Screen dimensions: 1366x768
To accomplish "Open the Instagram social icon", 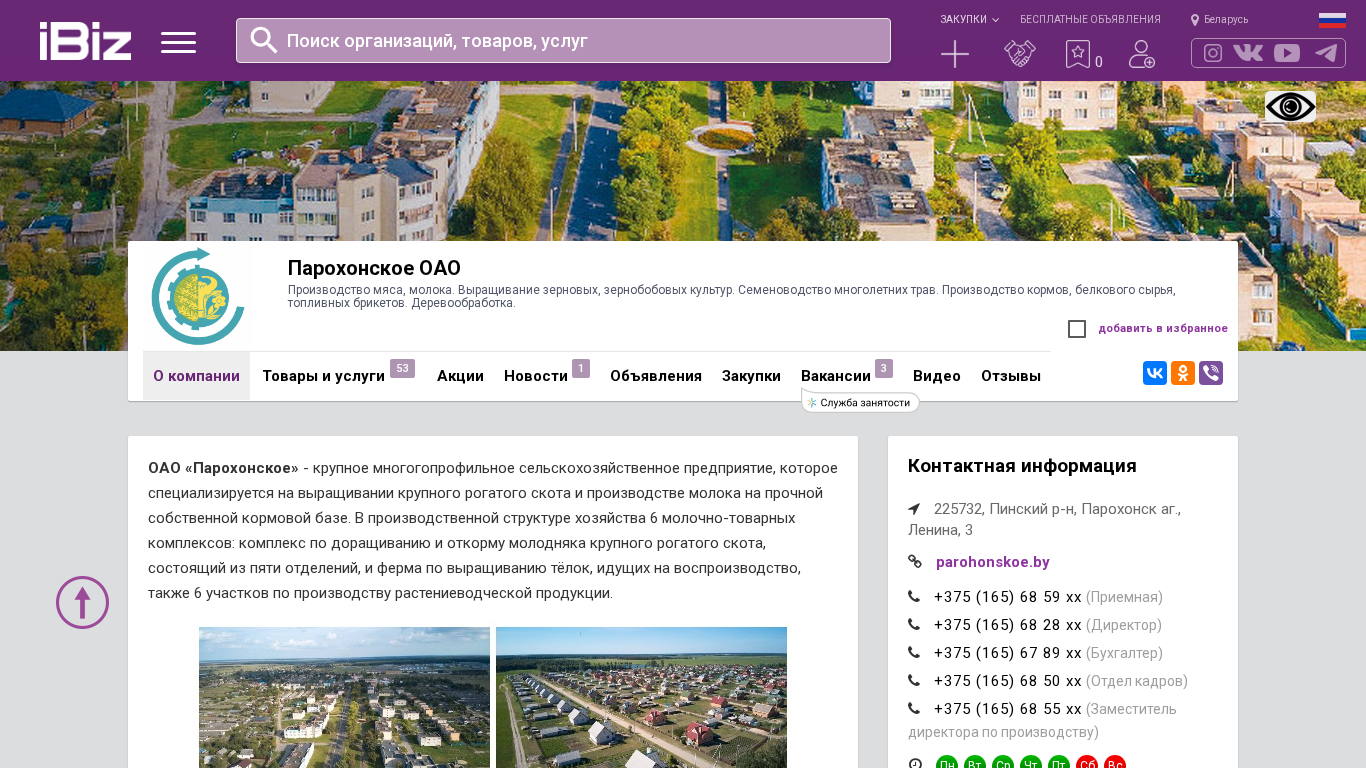I will (1212, 53).
